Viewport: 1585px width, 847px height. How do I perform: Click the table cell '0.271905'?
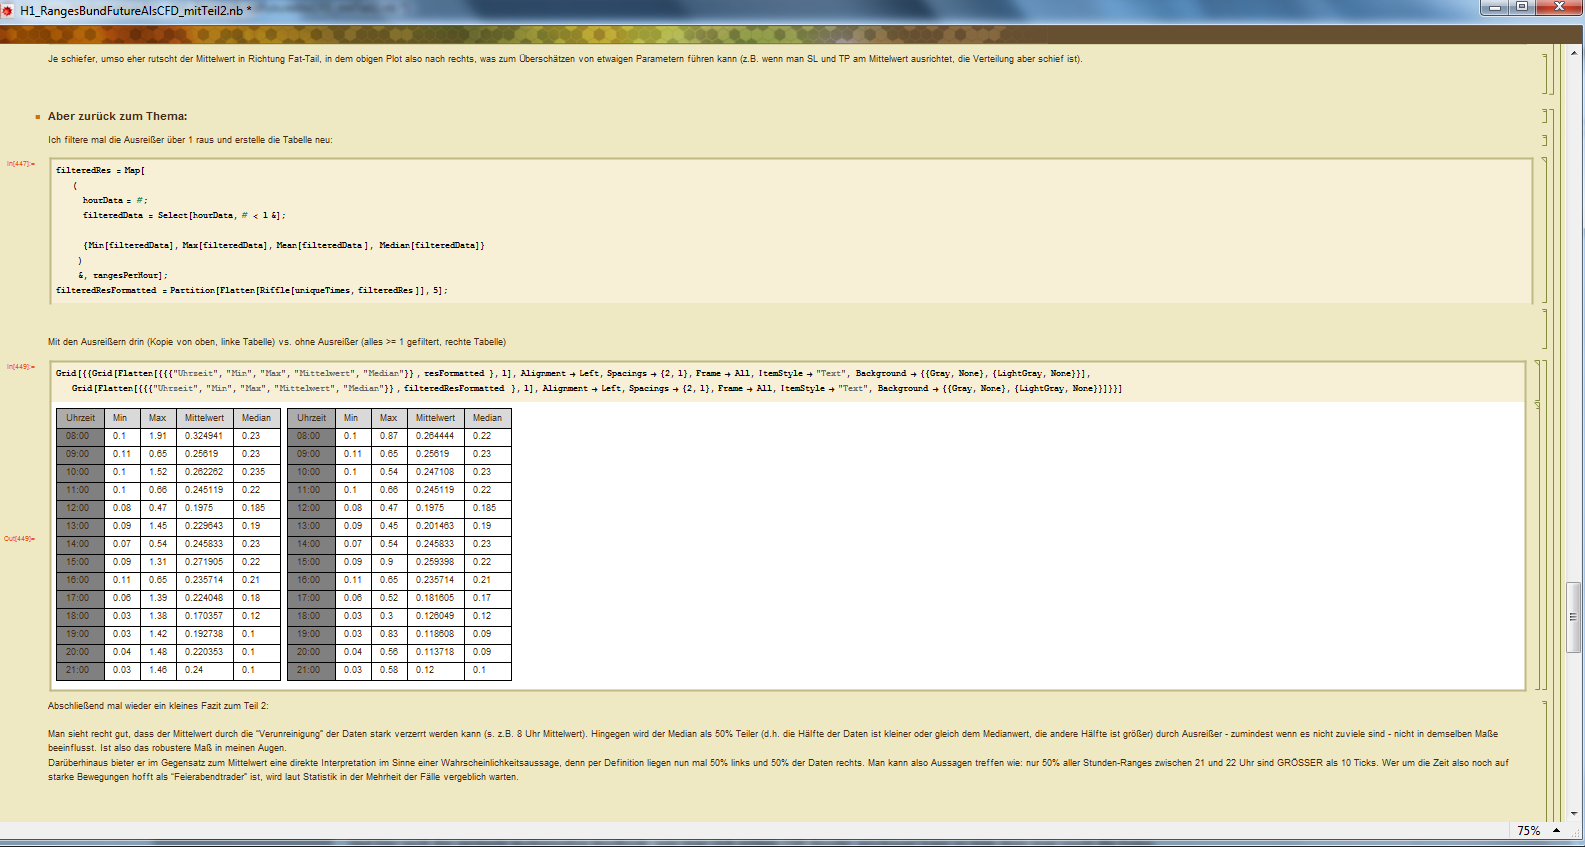[x=205, y=562]
